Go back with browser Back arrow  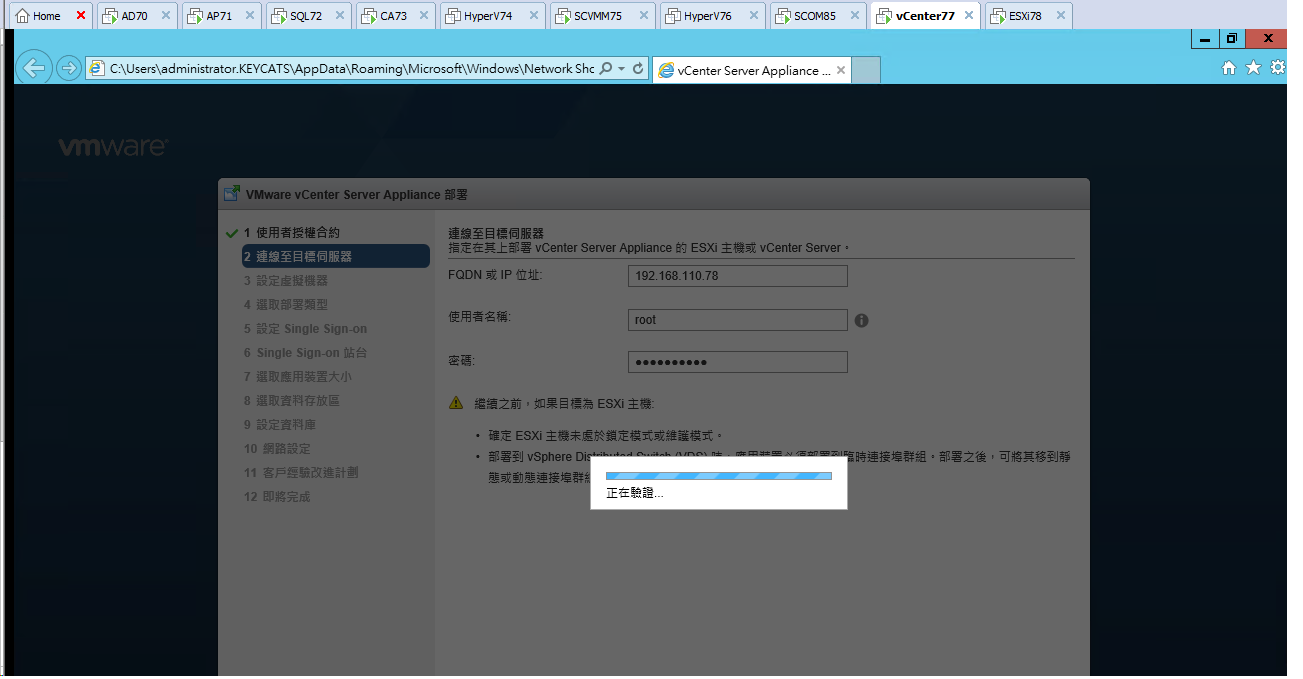pos(35,68)
